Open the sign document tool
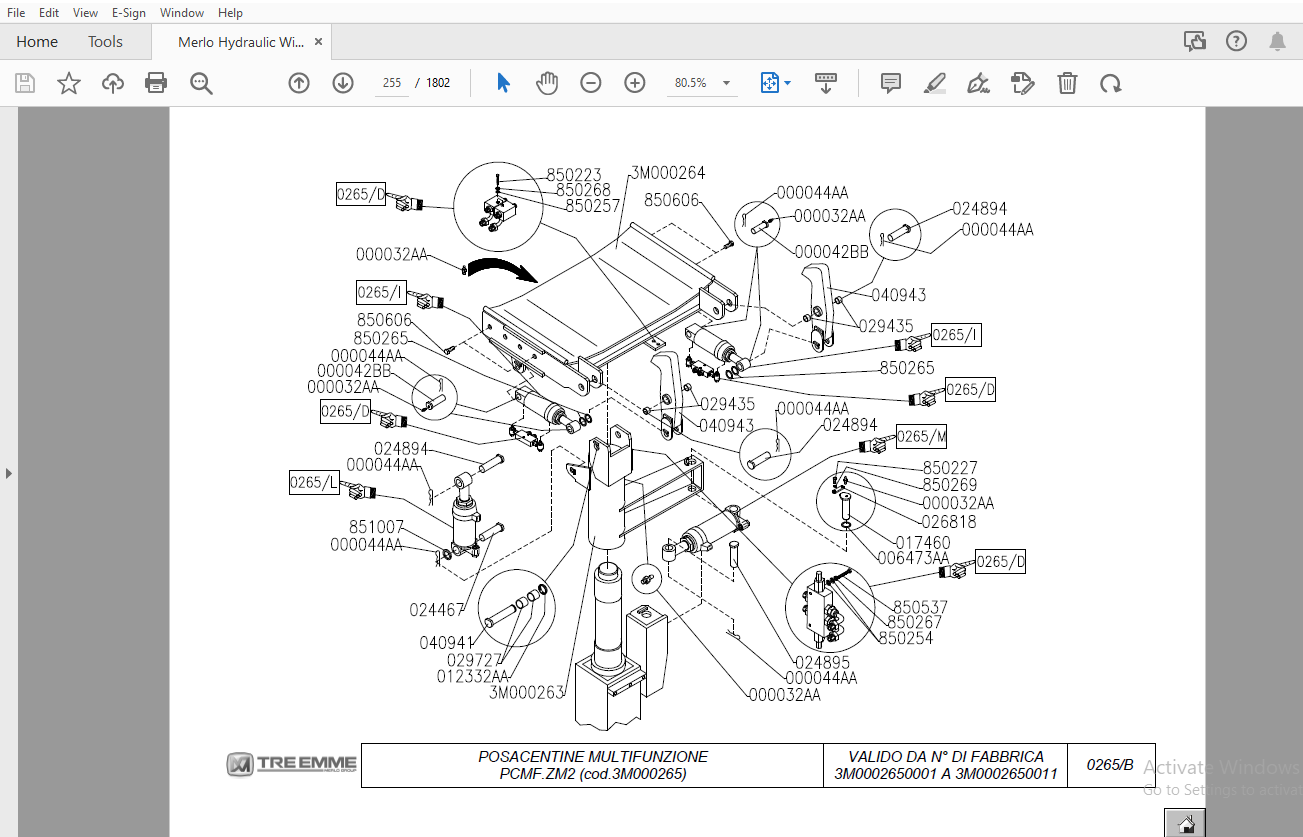Viewport: 1303px width, 837px height. [x=979, y=83]
